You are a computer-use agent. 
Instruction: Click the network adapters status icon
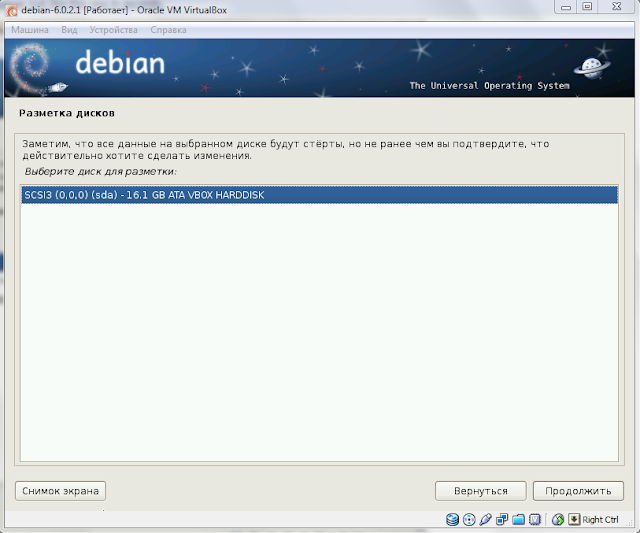click(x=502, y=519)
